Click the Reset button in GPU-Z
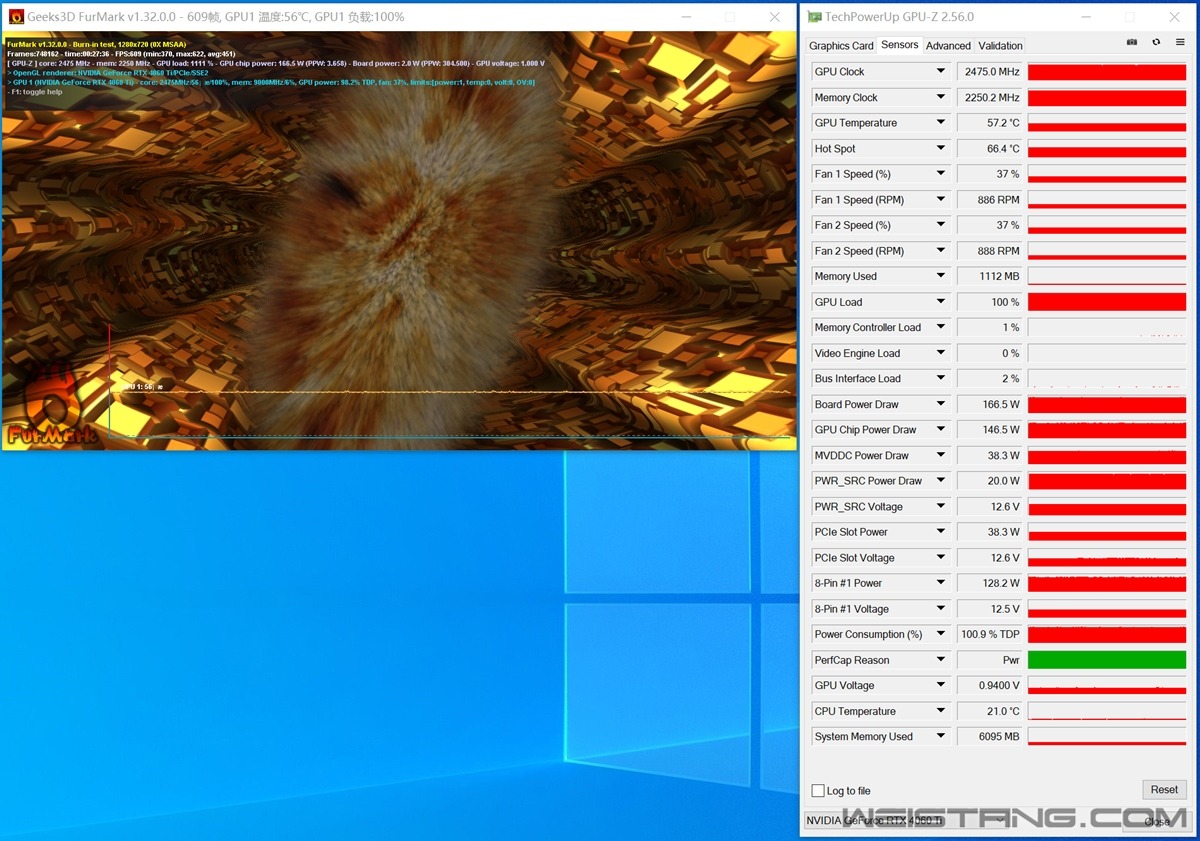Screen dimensions: 1200x841 (x=1164, y=790)
